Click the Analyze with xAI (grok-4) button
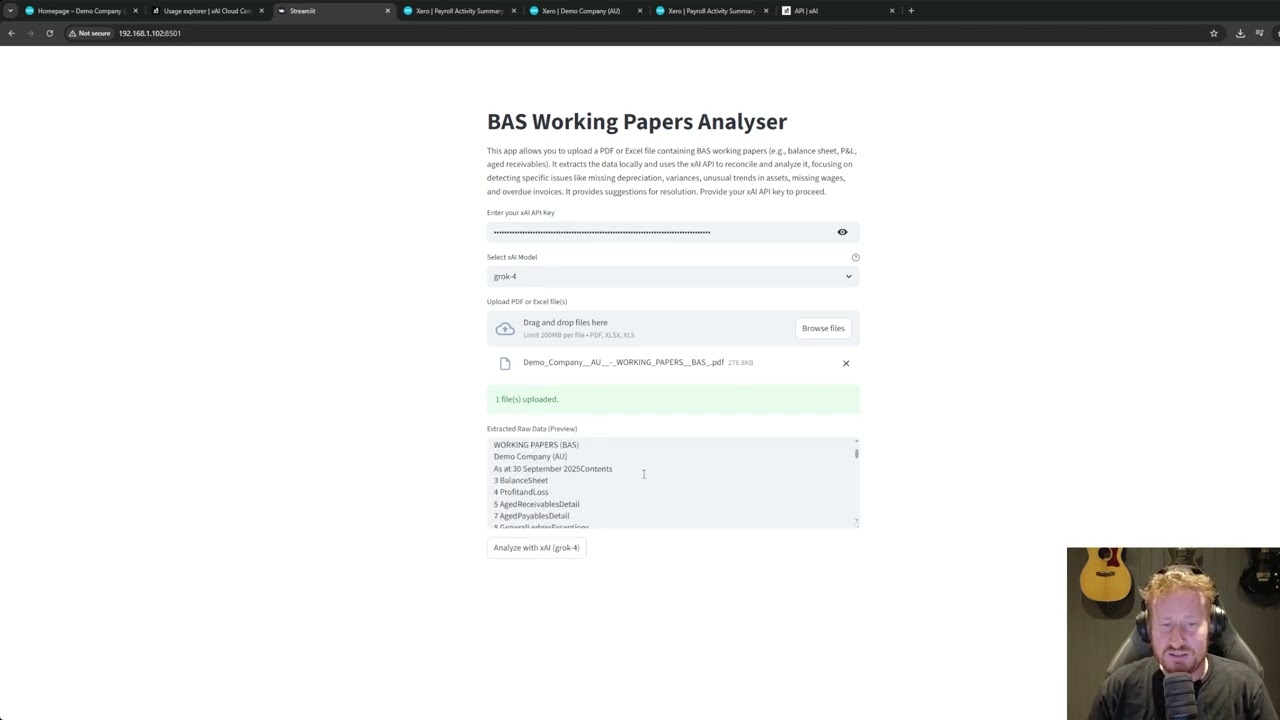This screenshot has height=720, width=1280. [537, 548]
